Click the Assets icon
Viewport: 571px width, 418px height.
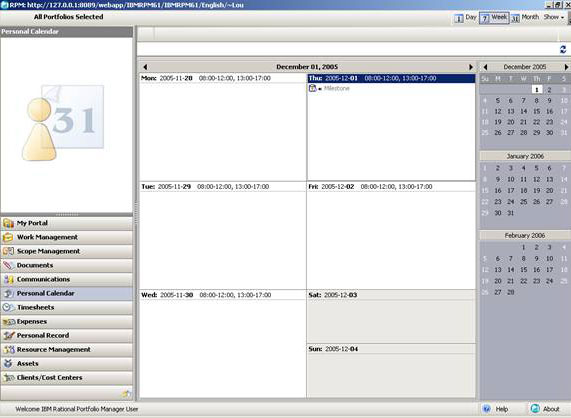(8, 363)
